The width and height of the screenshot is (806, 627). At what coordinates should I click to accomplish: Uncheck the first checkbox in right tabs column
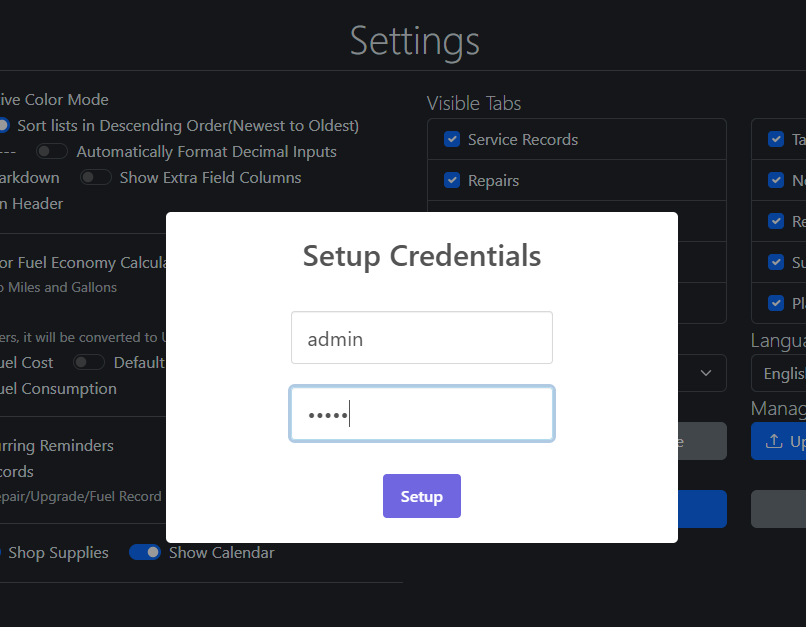coord(776,140)
